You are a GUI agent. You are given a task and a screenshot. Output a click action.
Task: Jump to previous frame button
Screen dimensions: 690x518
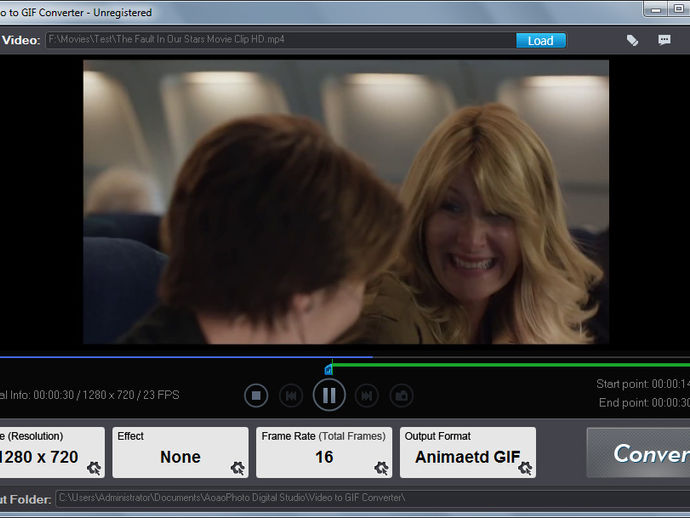(x=291, y=396)
